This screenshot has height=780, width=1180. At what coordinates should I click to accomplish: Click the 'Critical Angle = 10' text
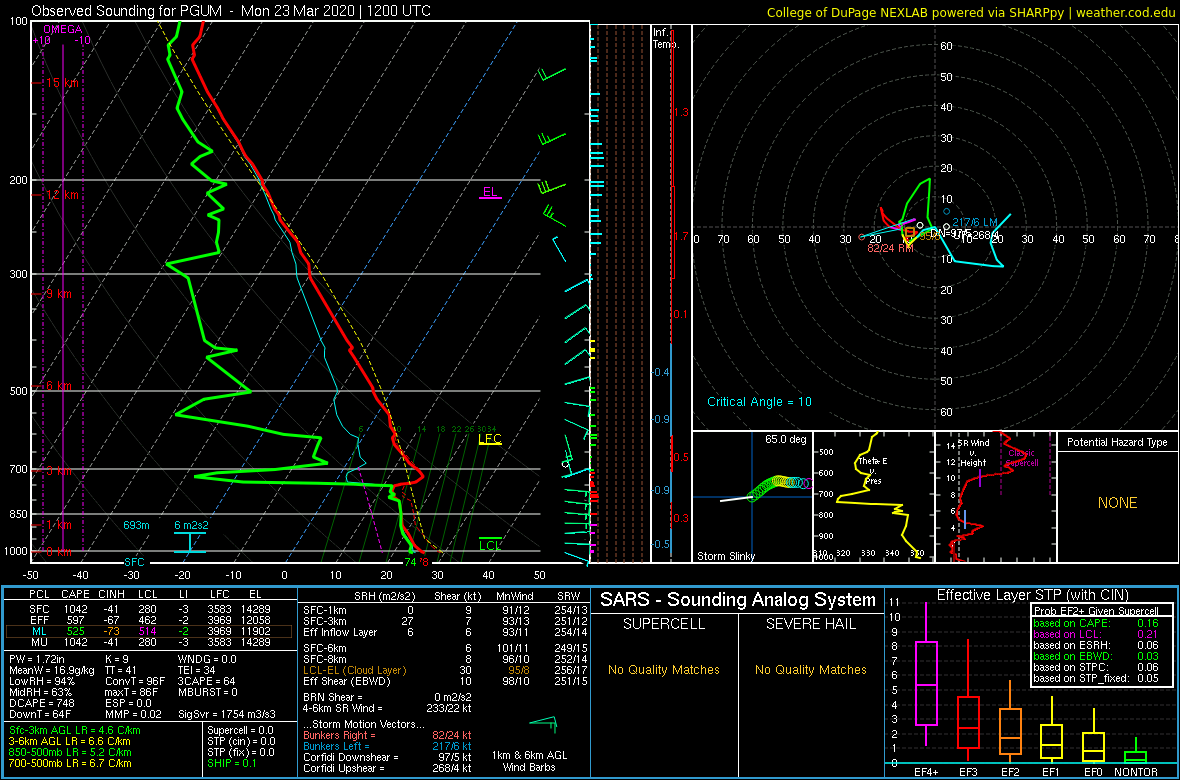coord(759,402)
